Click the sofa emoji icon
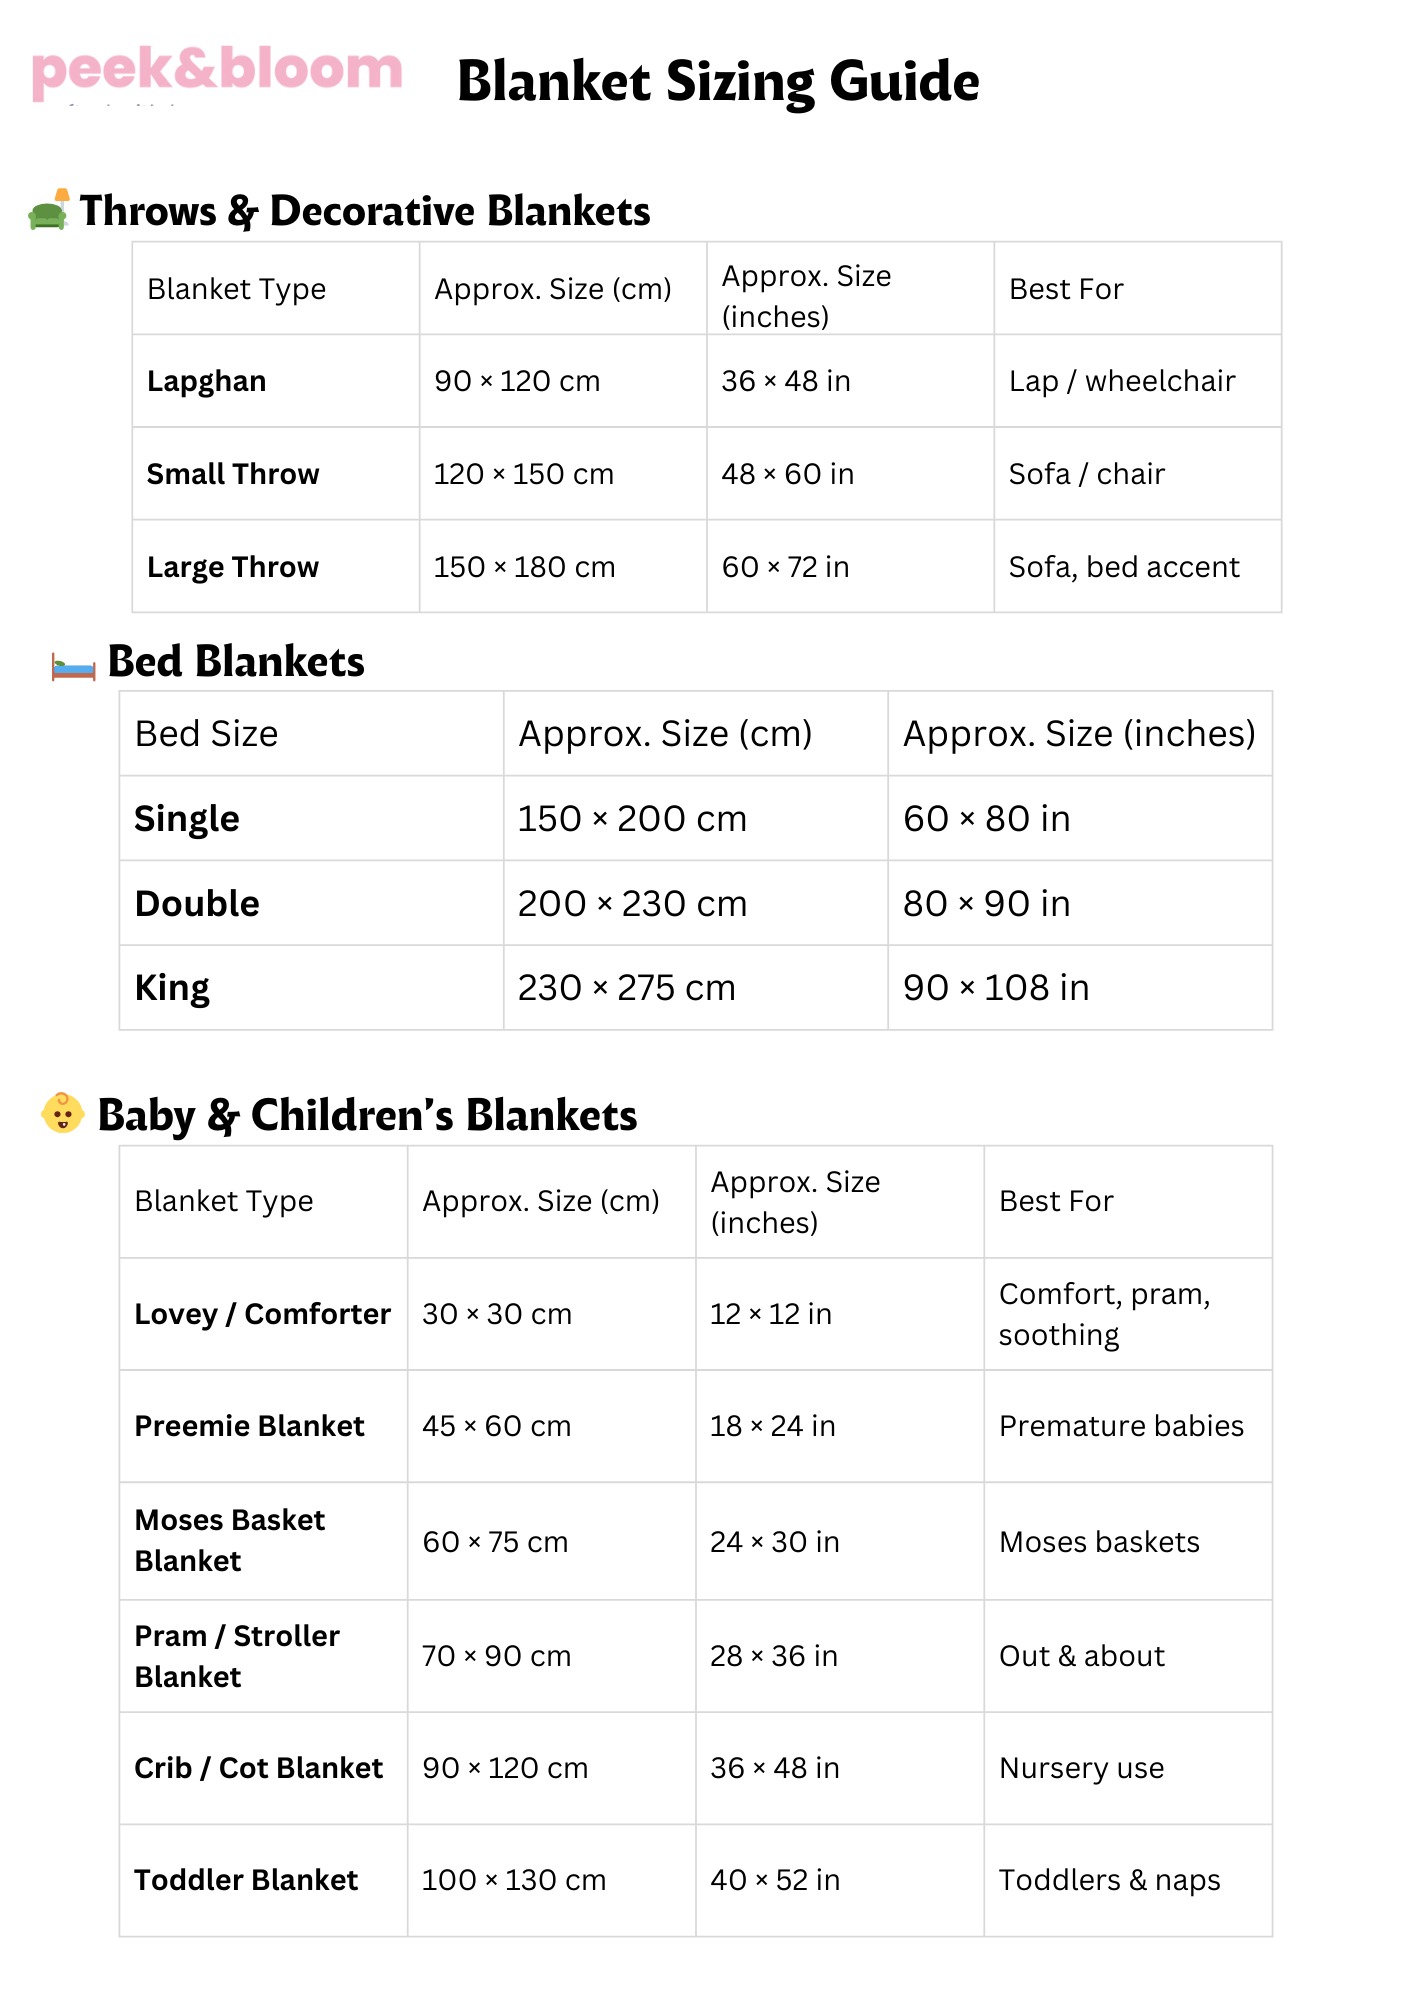 click(49, 210)
